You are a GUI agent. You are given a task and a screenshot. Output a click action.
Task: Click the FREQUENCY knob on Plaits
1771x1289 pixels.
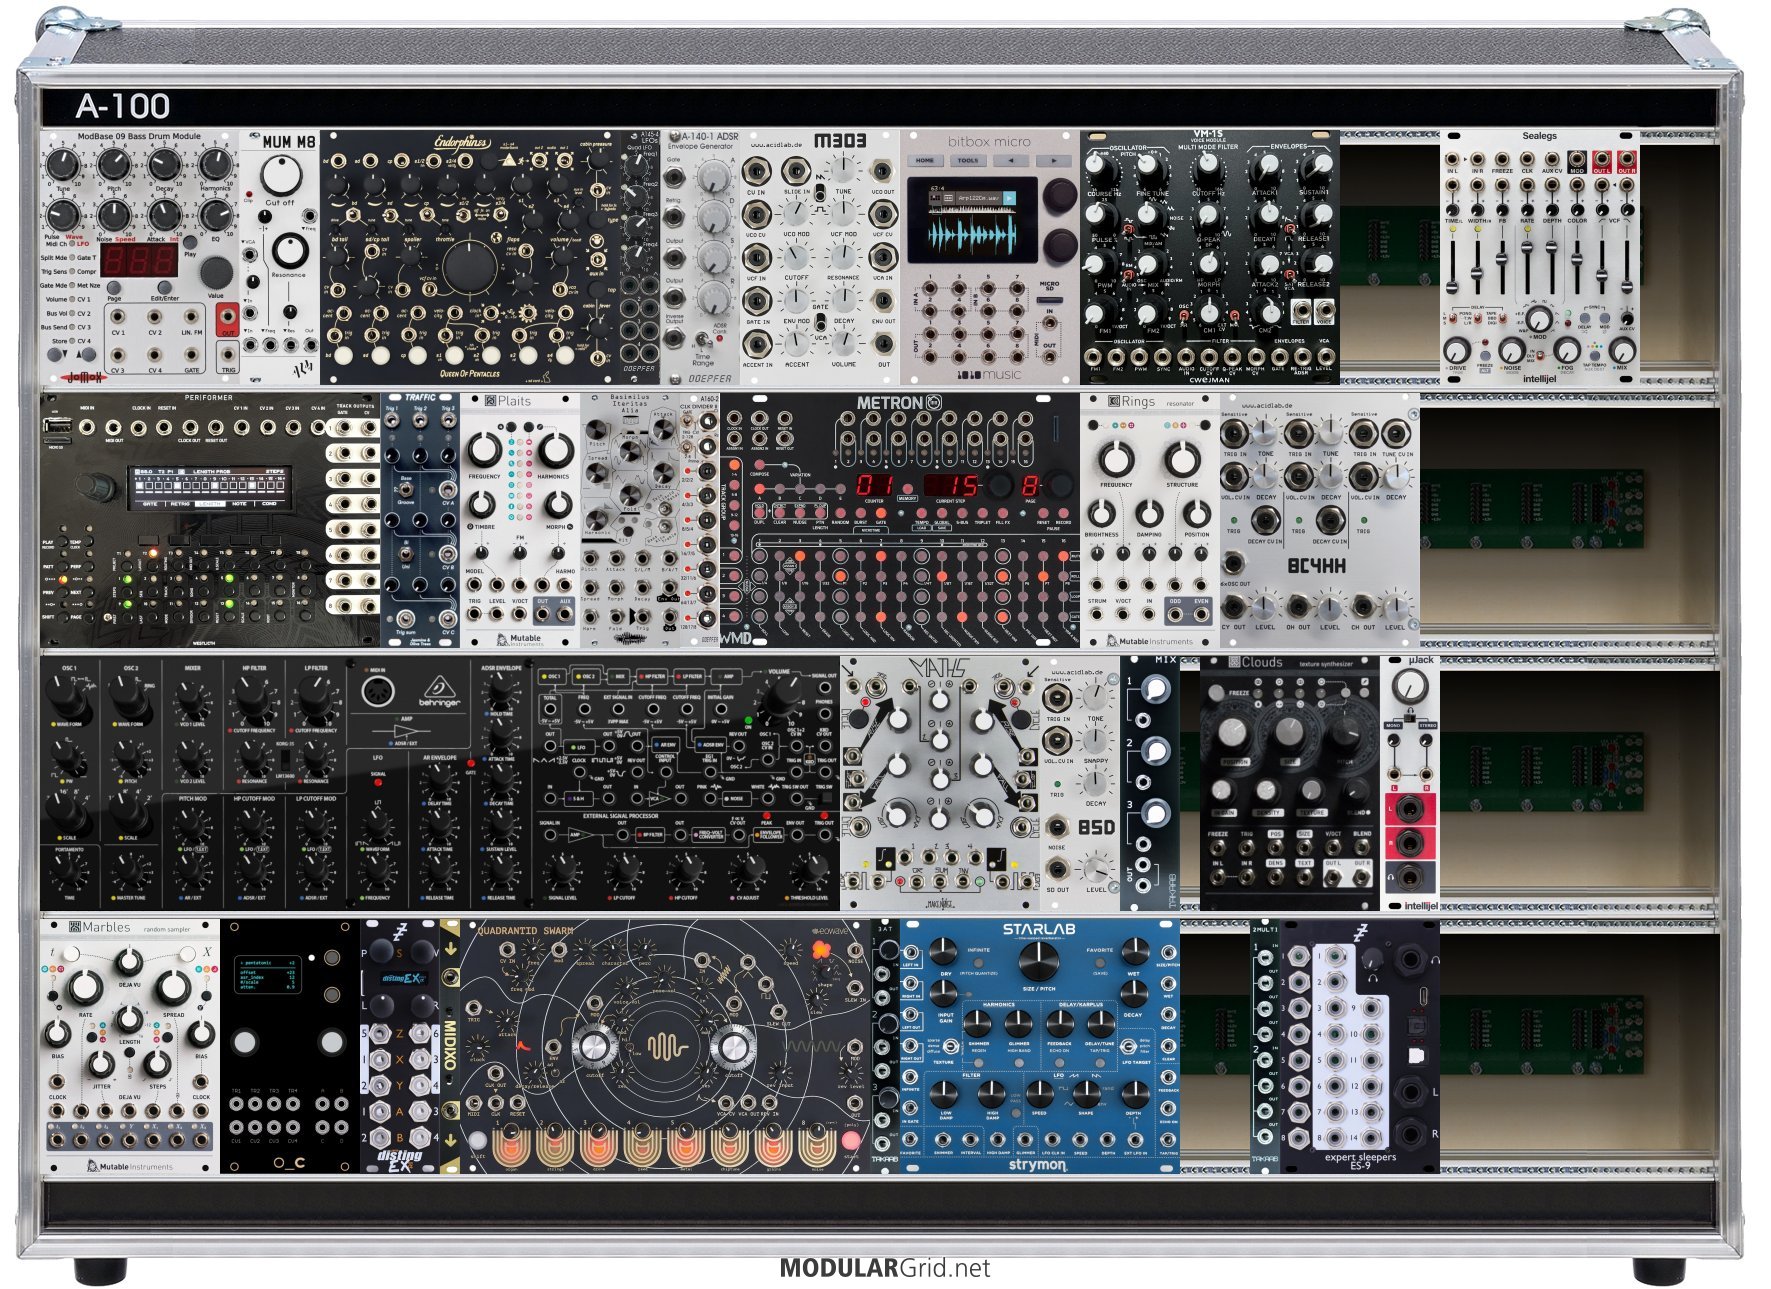tap(484, 450)
